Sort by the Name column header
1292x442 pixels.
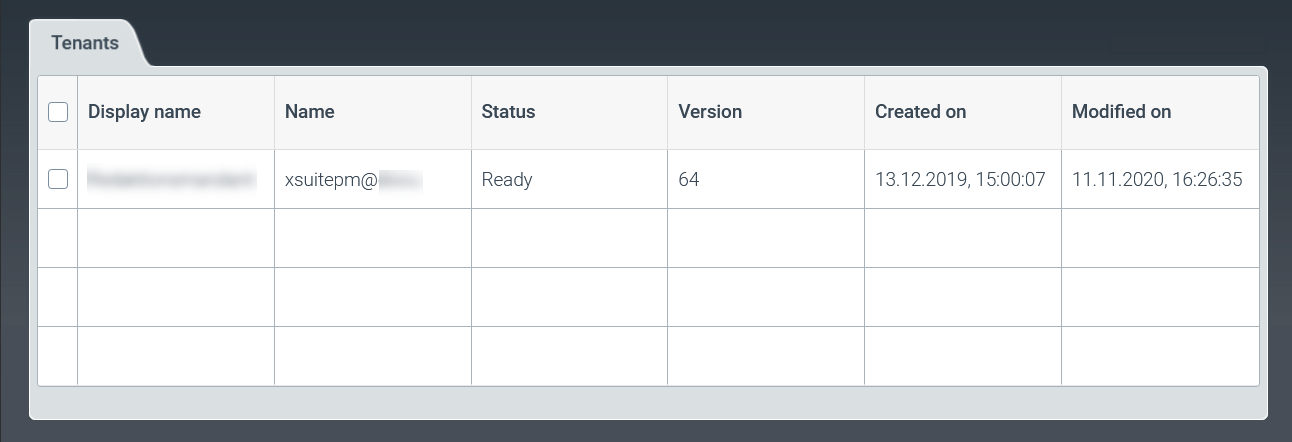[x=310, y=112]
